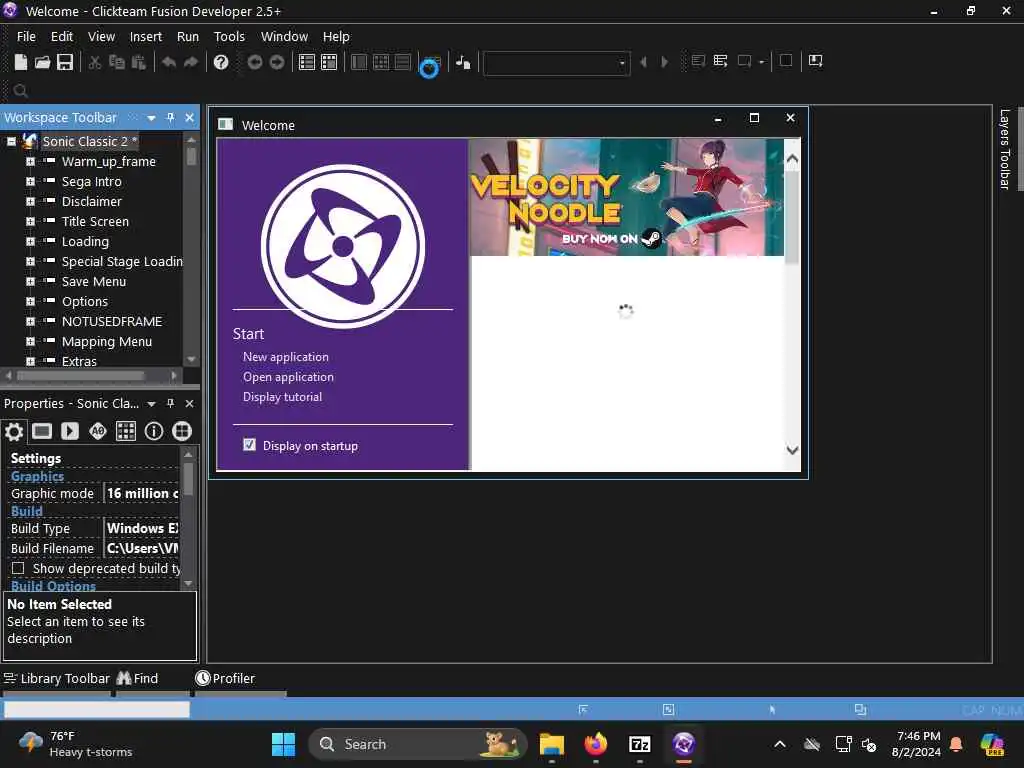Click the Undo arrow icon
Image resolution: width=1024 pixels, height=768 pixels.
click(x=169, y=62)
